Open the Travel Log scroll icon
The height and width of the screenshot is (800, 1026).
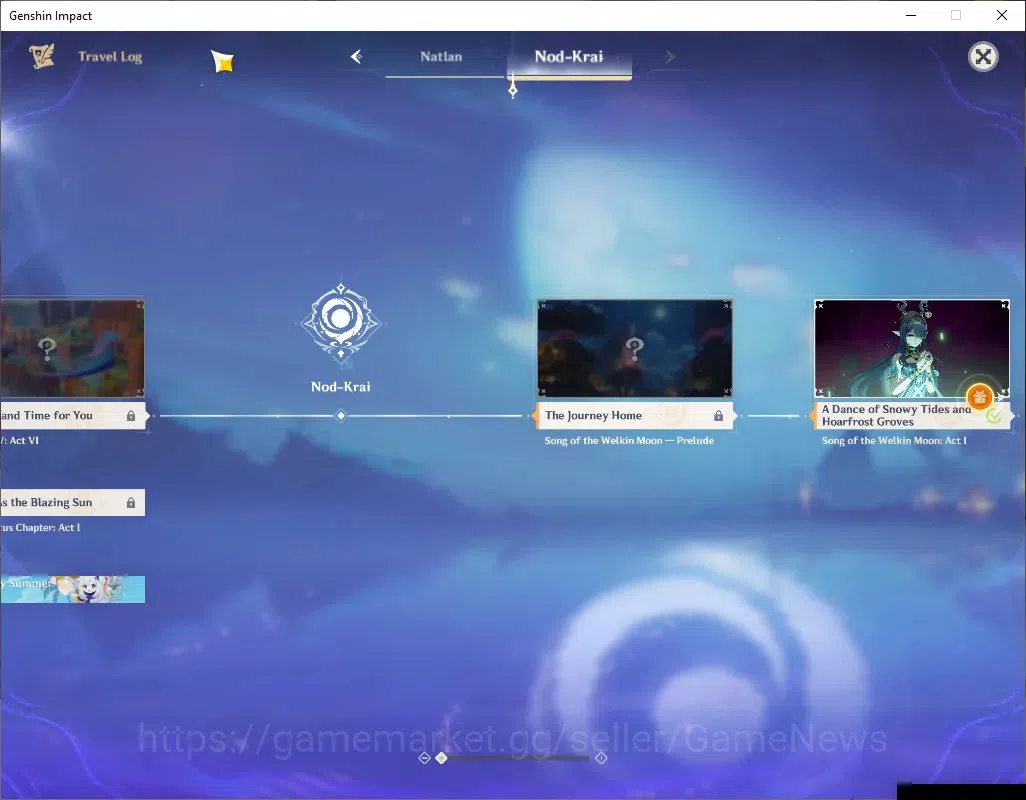(42, 56)
